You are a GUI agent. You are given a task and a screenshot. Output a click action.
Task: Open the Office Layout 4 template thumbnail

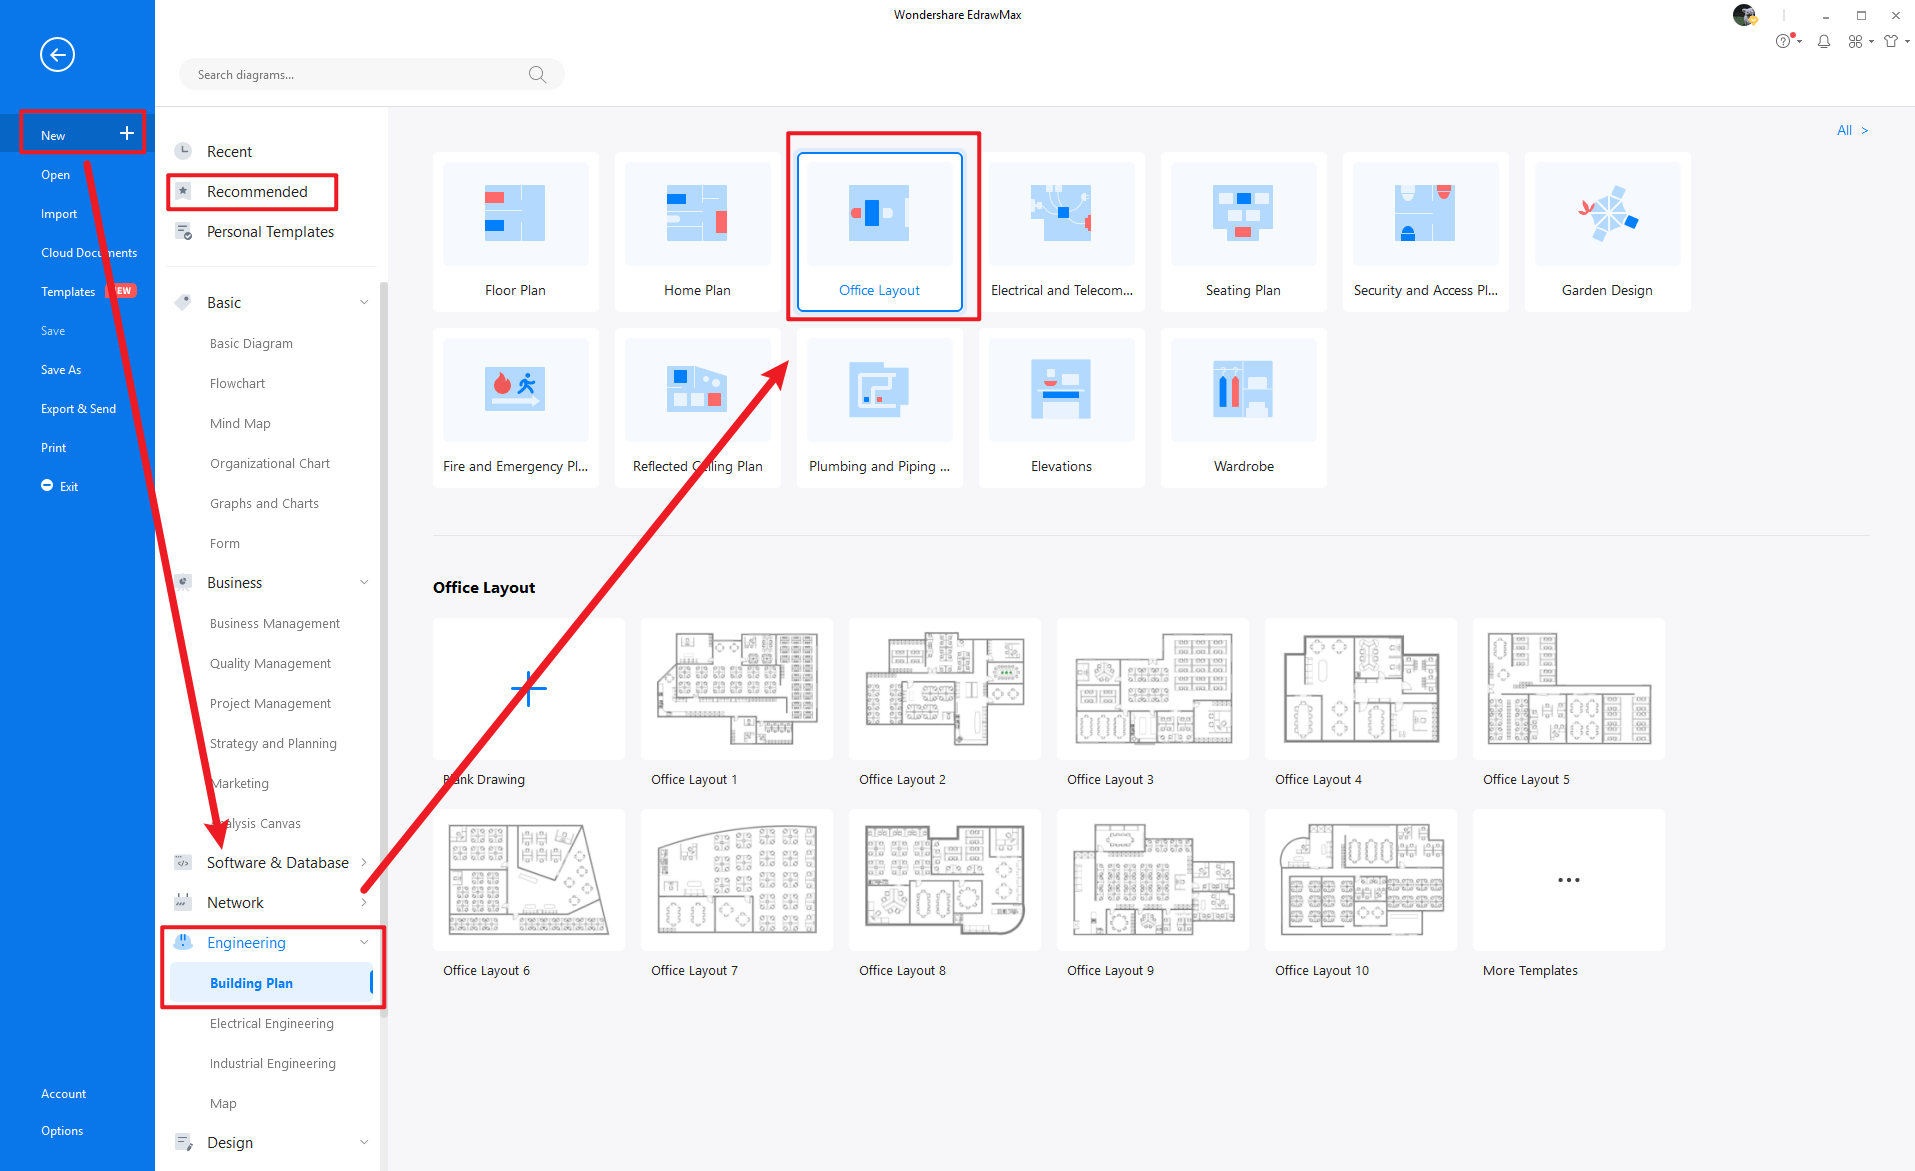(x=1360, y=689)
